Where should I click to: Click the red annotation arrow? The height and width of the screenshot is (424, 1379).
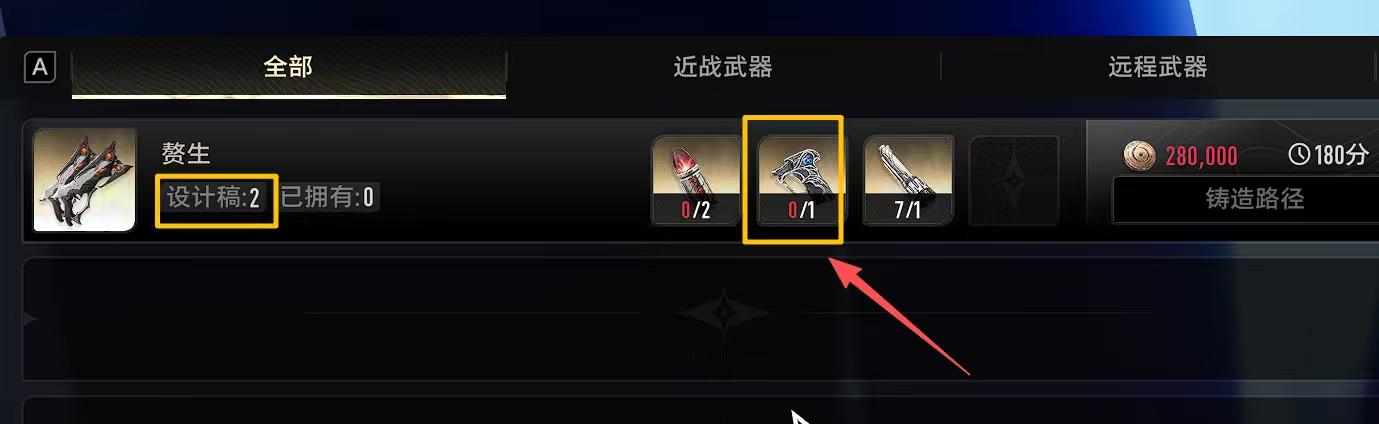click(899, 318)
